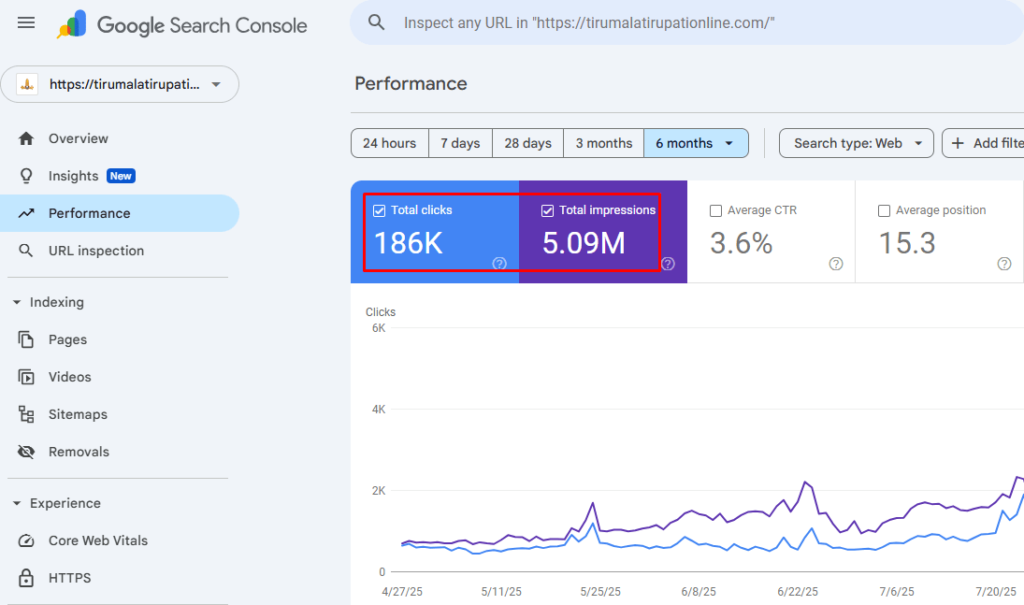Screen dimensions: 1024x605
Task: Click help icon on Average CTR card
Action: [836, 264]
